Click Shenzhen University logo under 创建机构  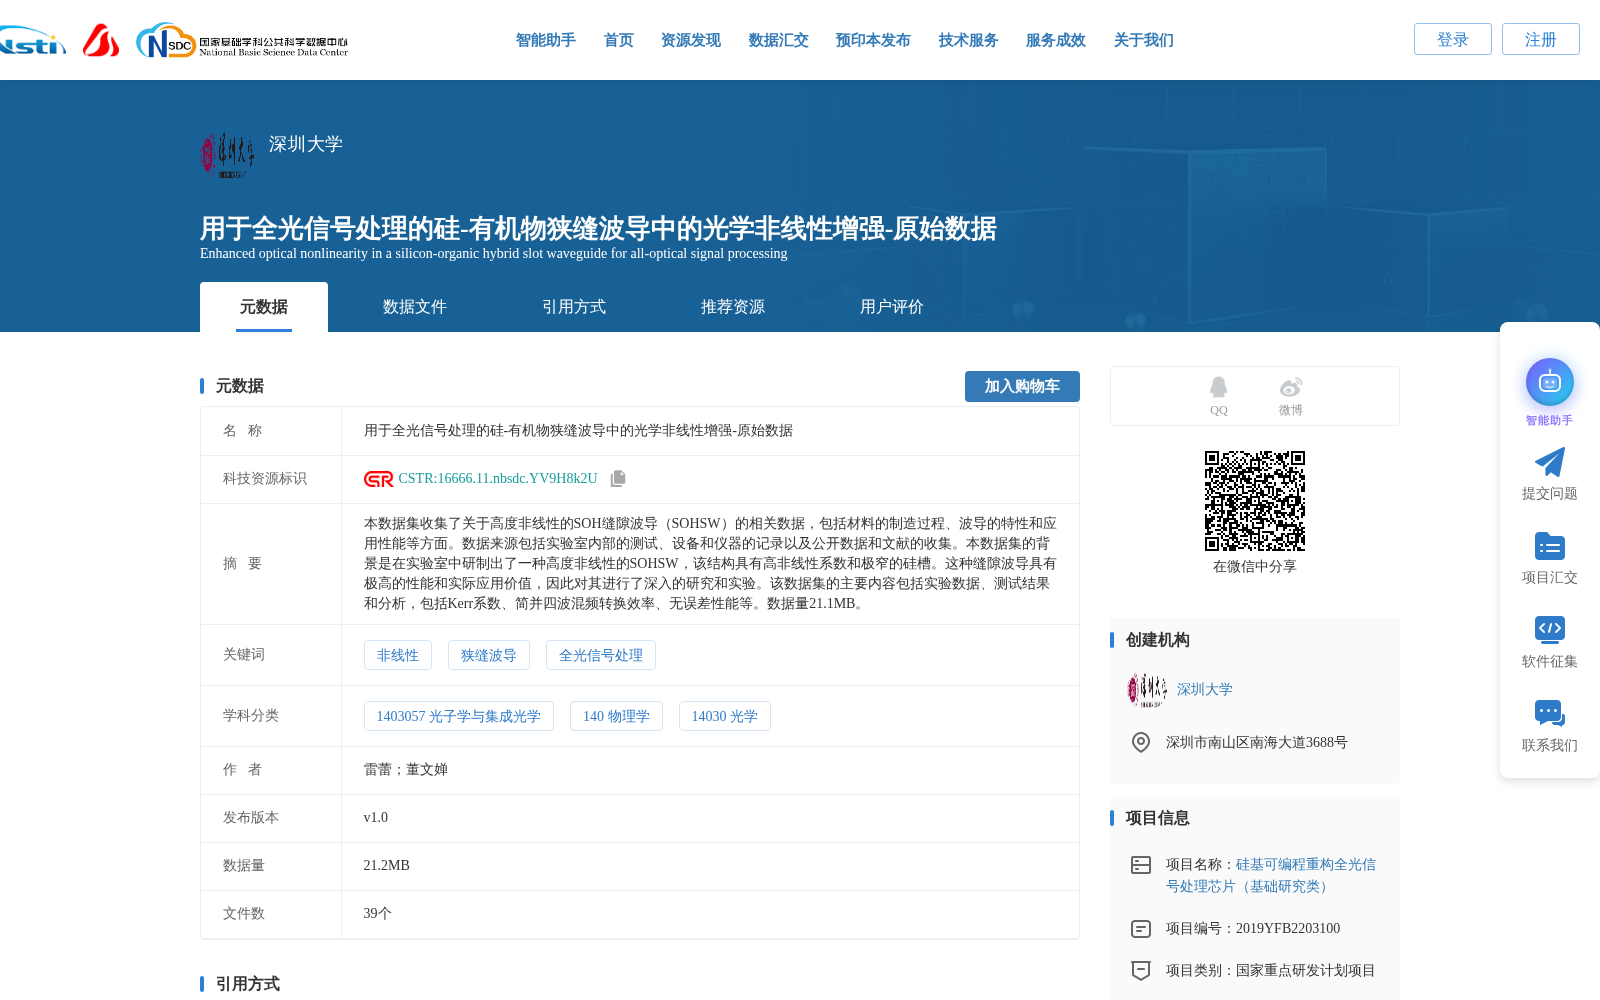pos(1147,690)
